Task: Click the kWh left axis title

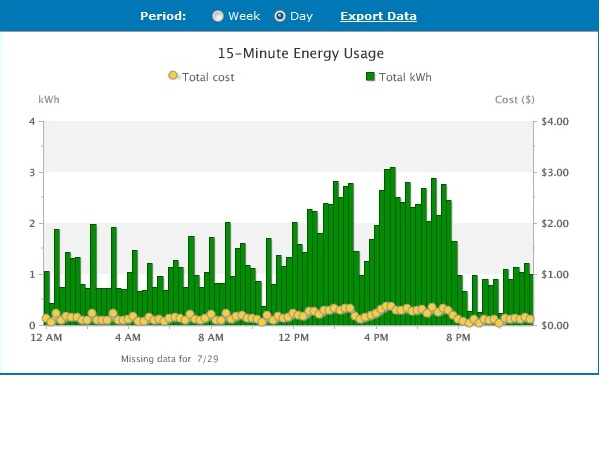Action: [49, 100]
